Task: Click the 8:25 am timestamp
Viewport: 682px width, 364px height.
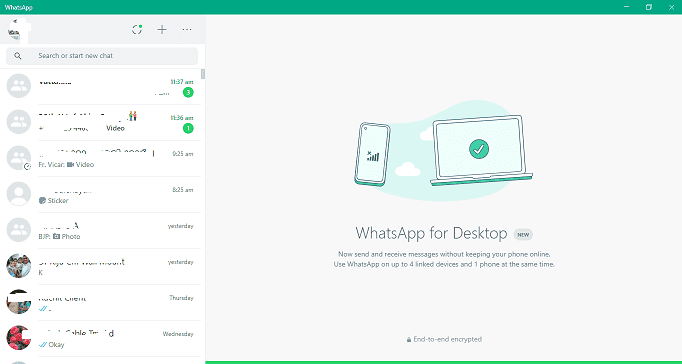Action: click(183, 190)
